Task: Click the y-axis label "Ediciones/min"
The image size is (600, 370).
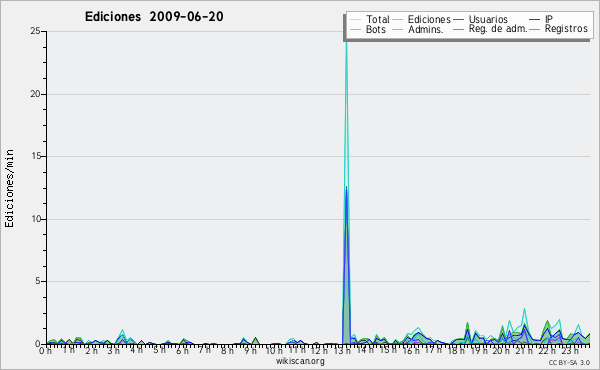Action: click(x=9, y=188)
